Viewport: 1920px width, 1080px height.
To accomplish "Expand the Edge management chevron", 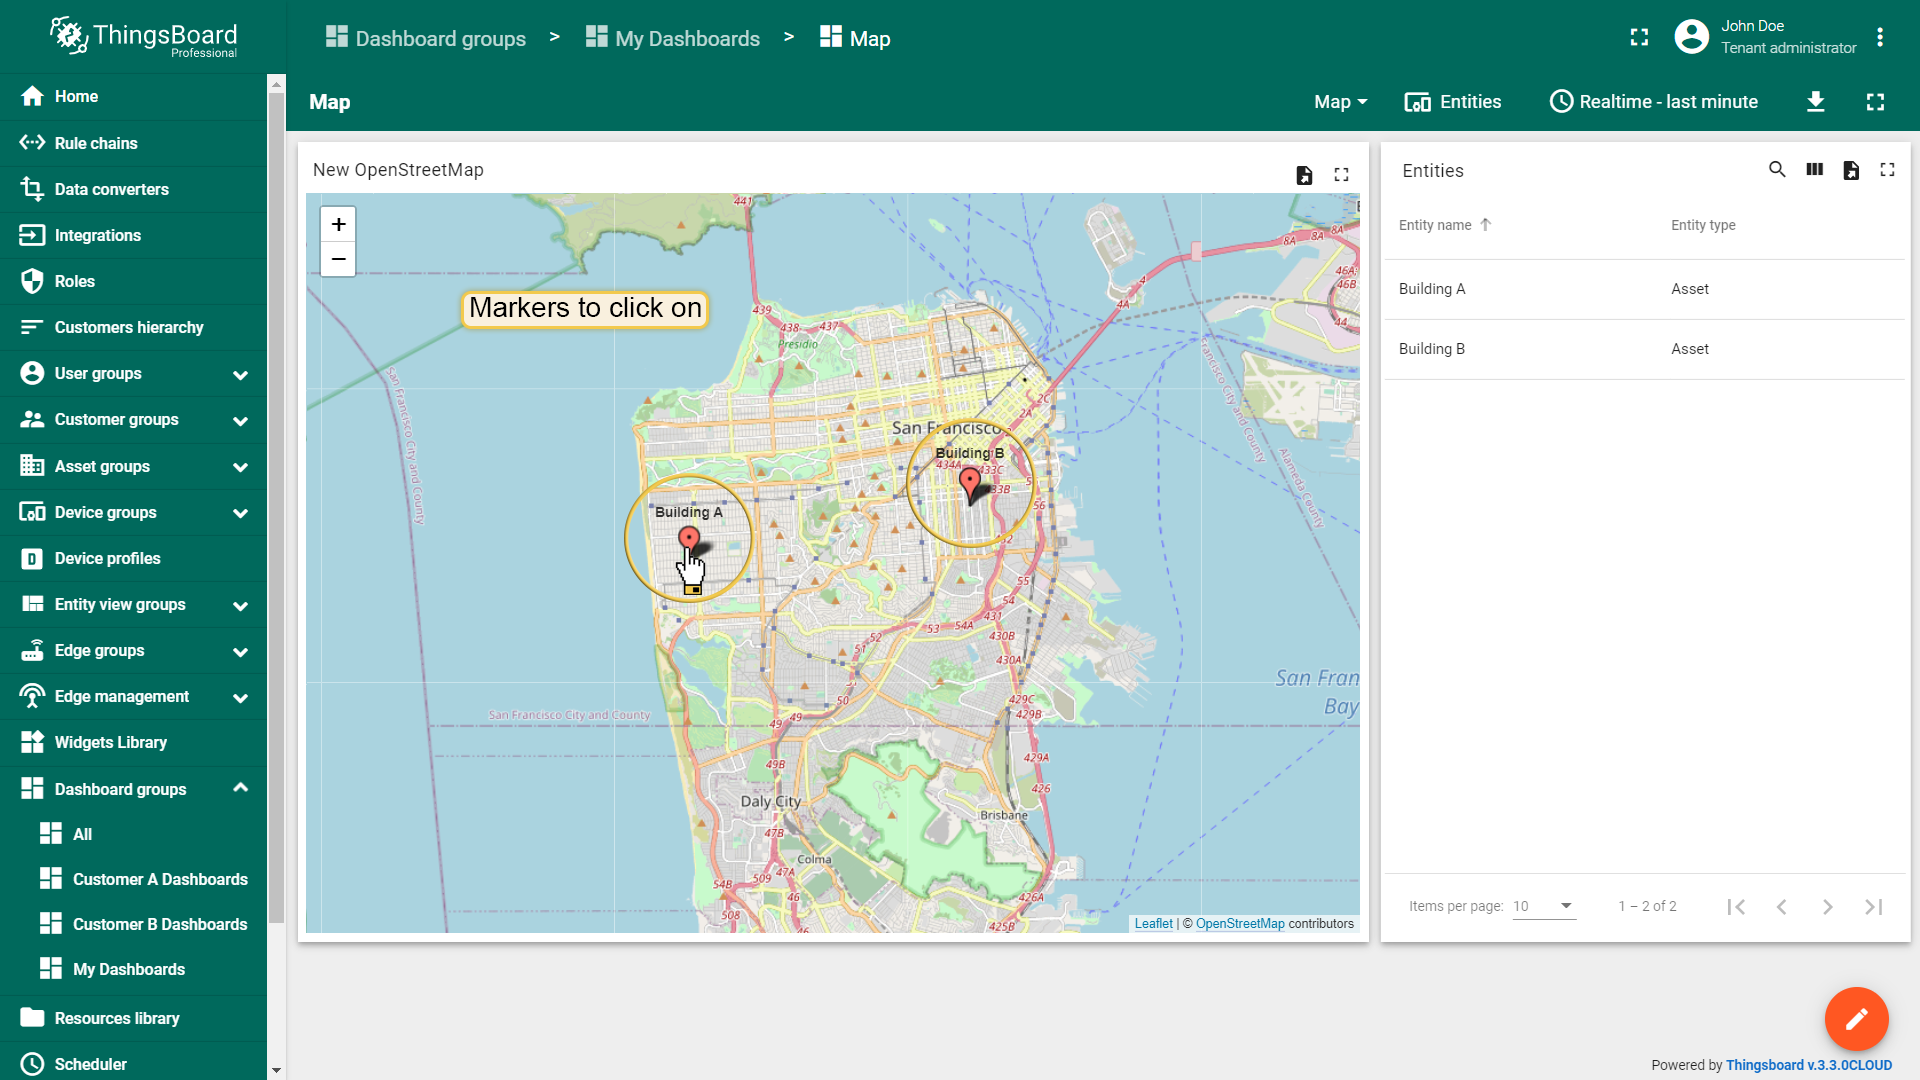I will point(240,697).
